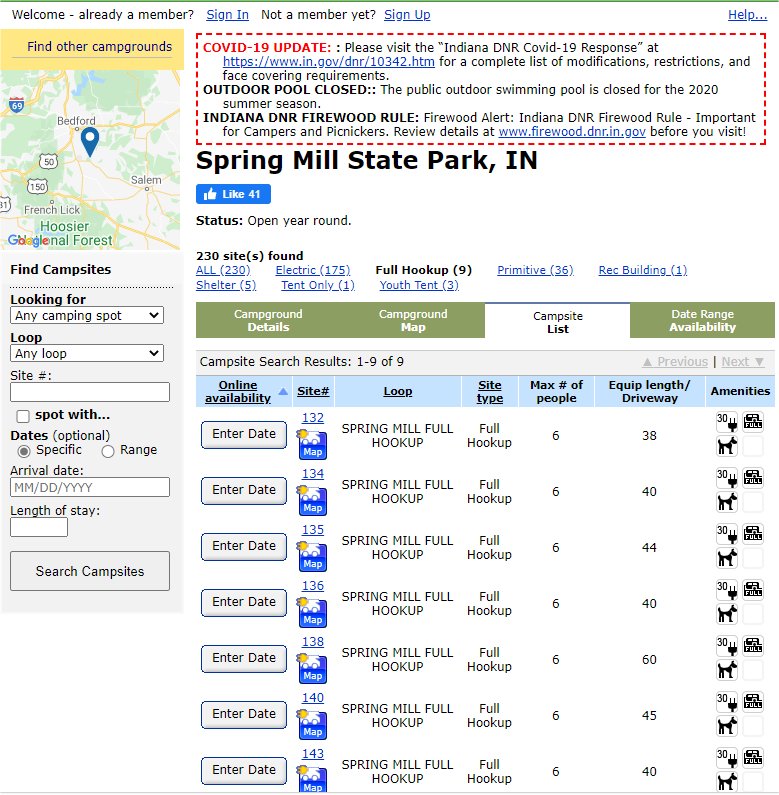Click the 30 amp electric icon for site 132
This screenshot has width=779, height=795.
727,422
